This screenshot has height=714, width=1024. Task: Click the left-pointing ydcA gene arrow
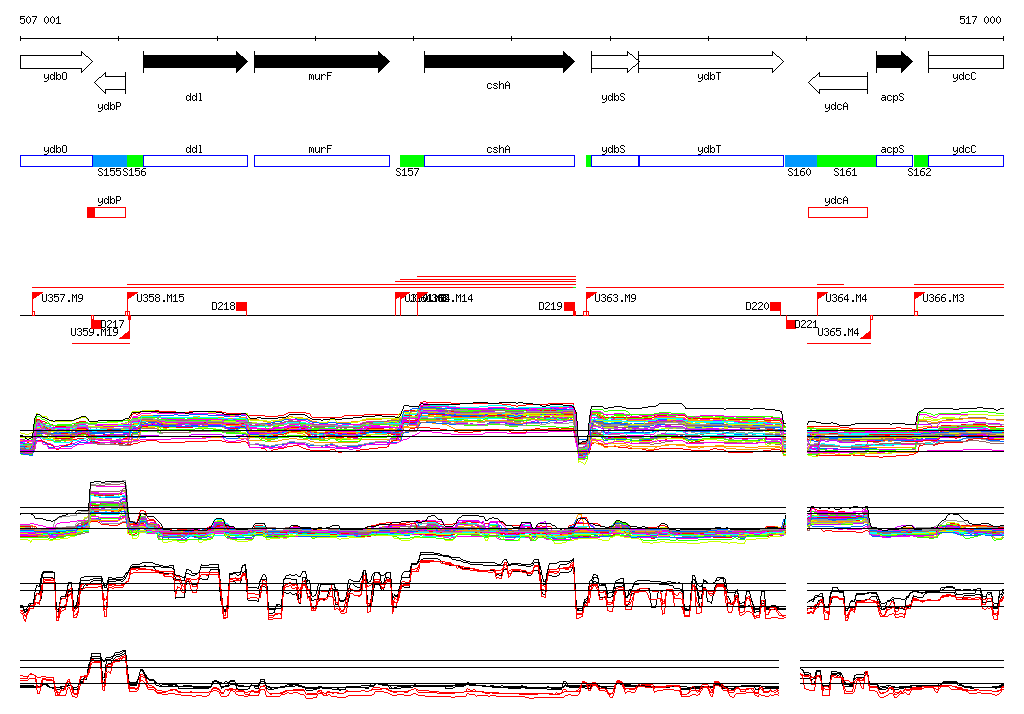pyautogui.click(x=837, y=82)
